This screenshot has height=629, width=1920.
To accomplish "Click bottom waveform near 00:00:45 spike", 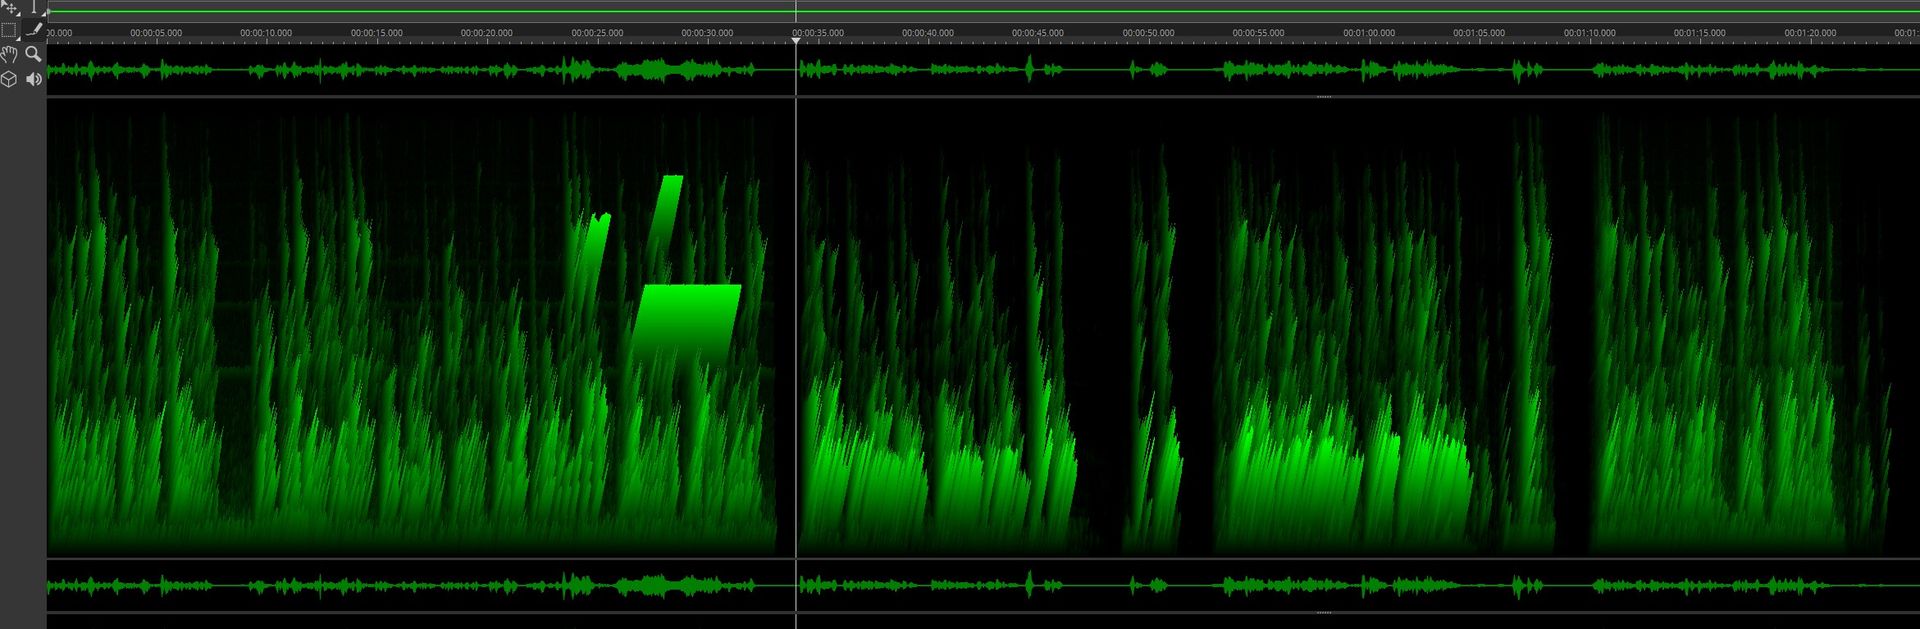I will (1030, 585).
